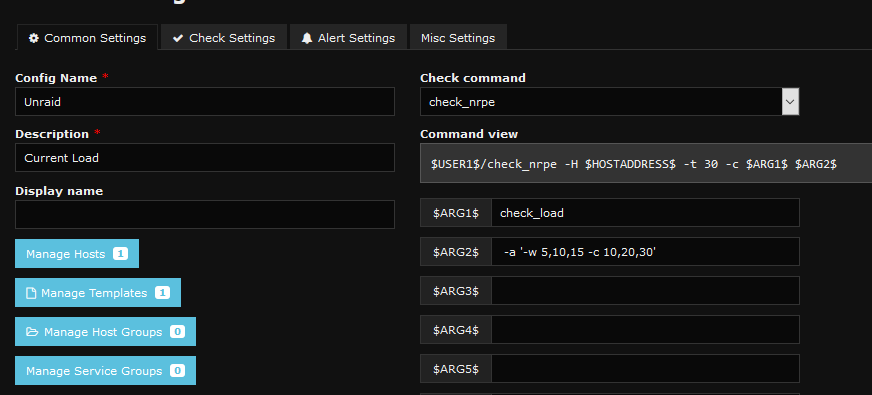
Task: Click the Description label
Action: [x=52, y=134]
